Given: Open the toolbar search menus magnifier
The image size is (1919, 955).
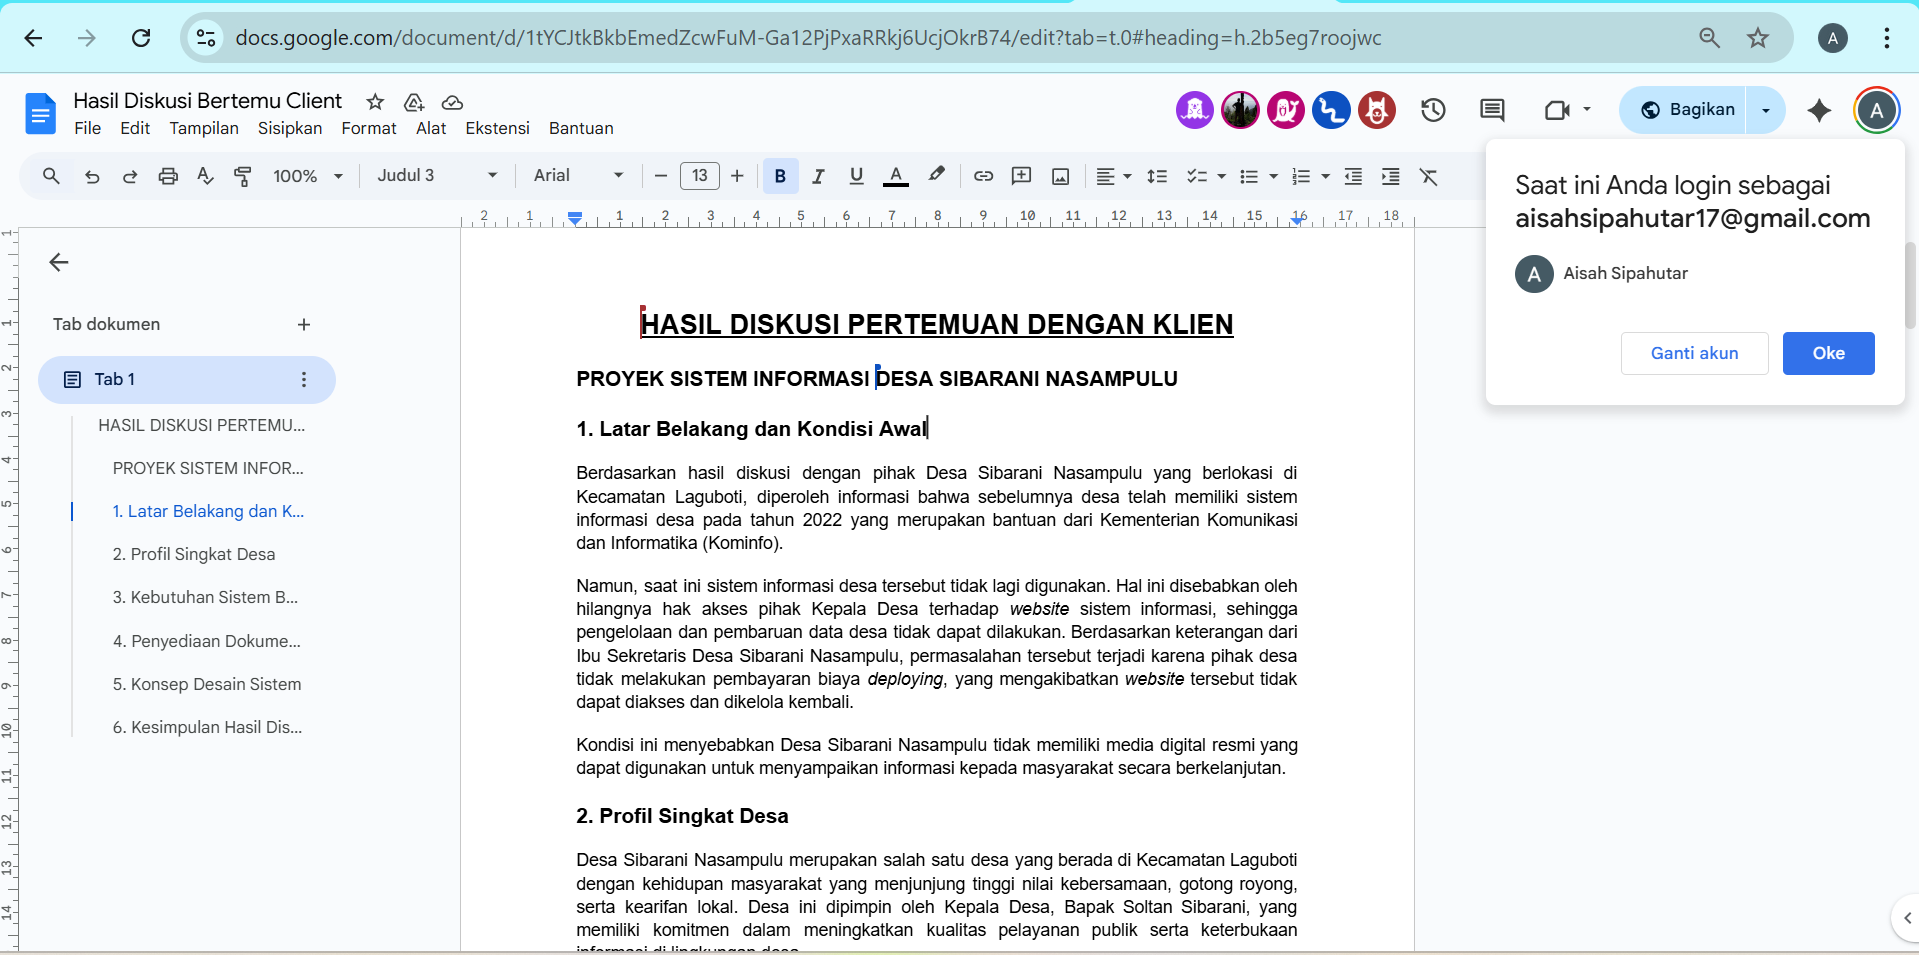Looking at the screenshot, I should (51, 176).
